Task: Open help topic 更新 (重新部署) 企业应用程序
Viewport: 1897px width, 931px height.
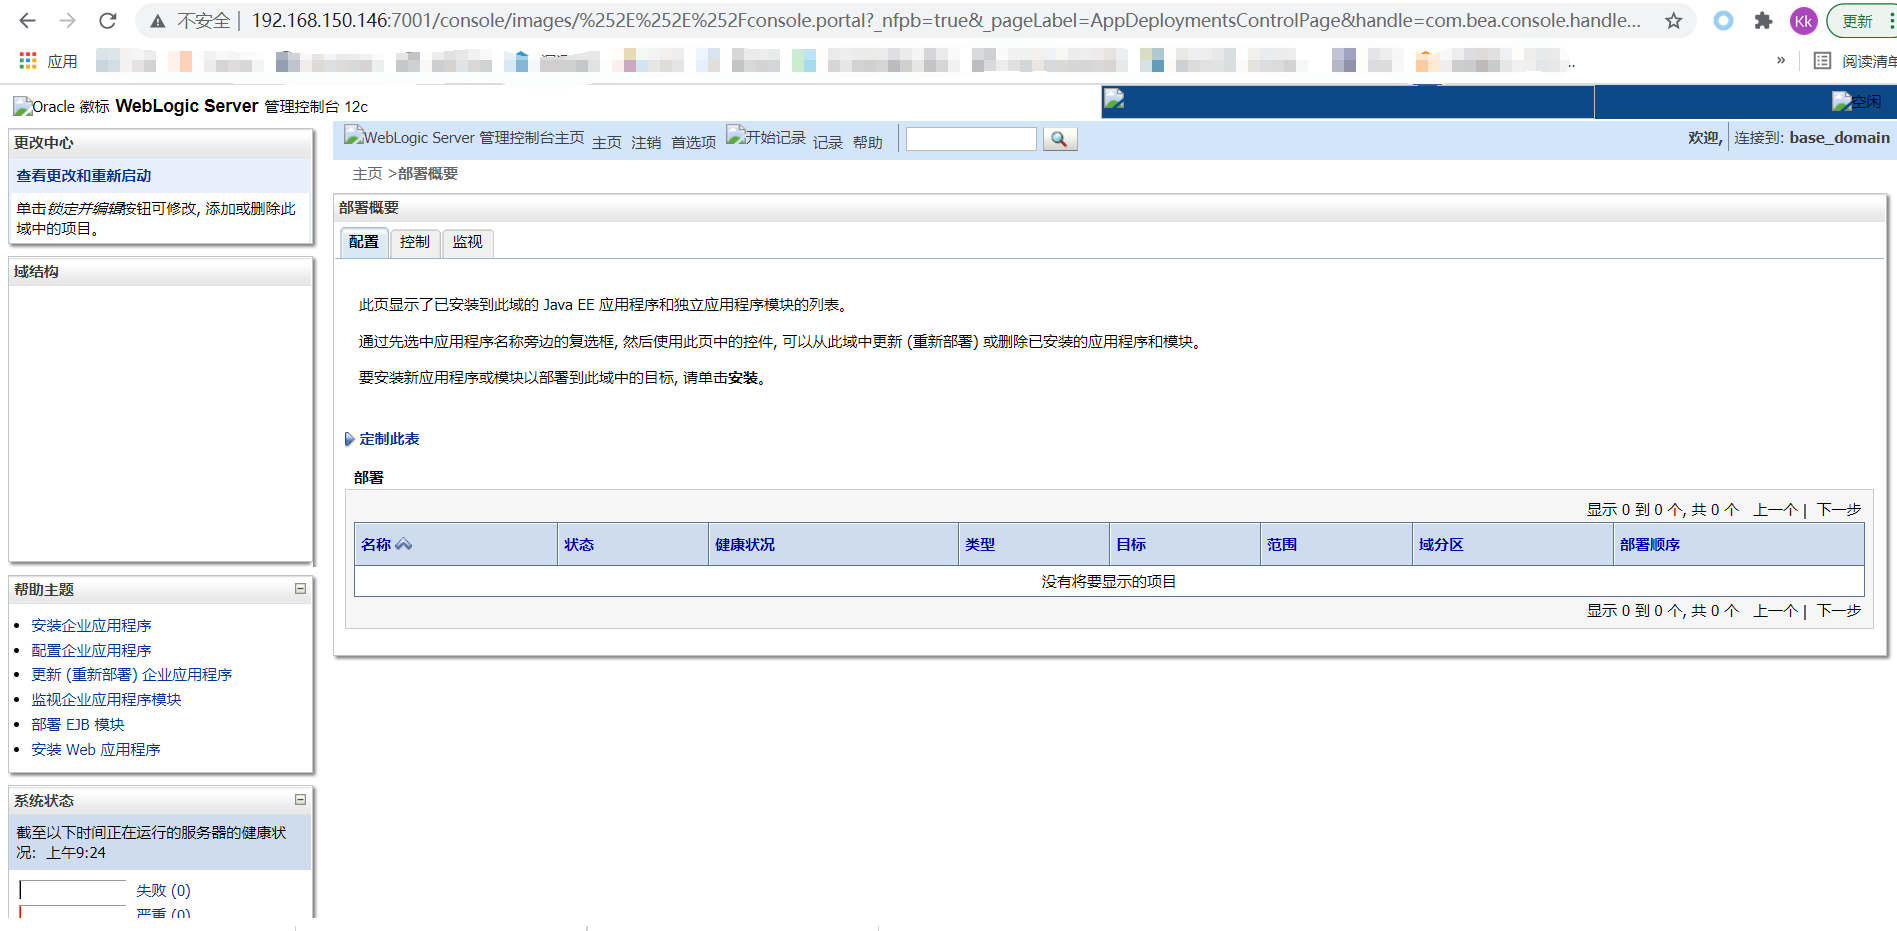Action: pyautogui.click(x=131, y=674)
